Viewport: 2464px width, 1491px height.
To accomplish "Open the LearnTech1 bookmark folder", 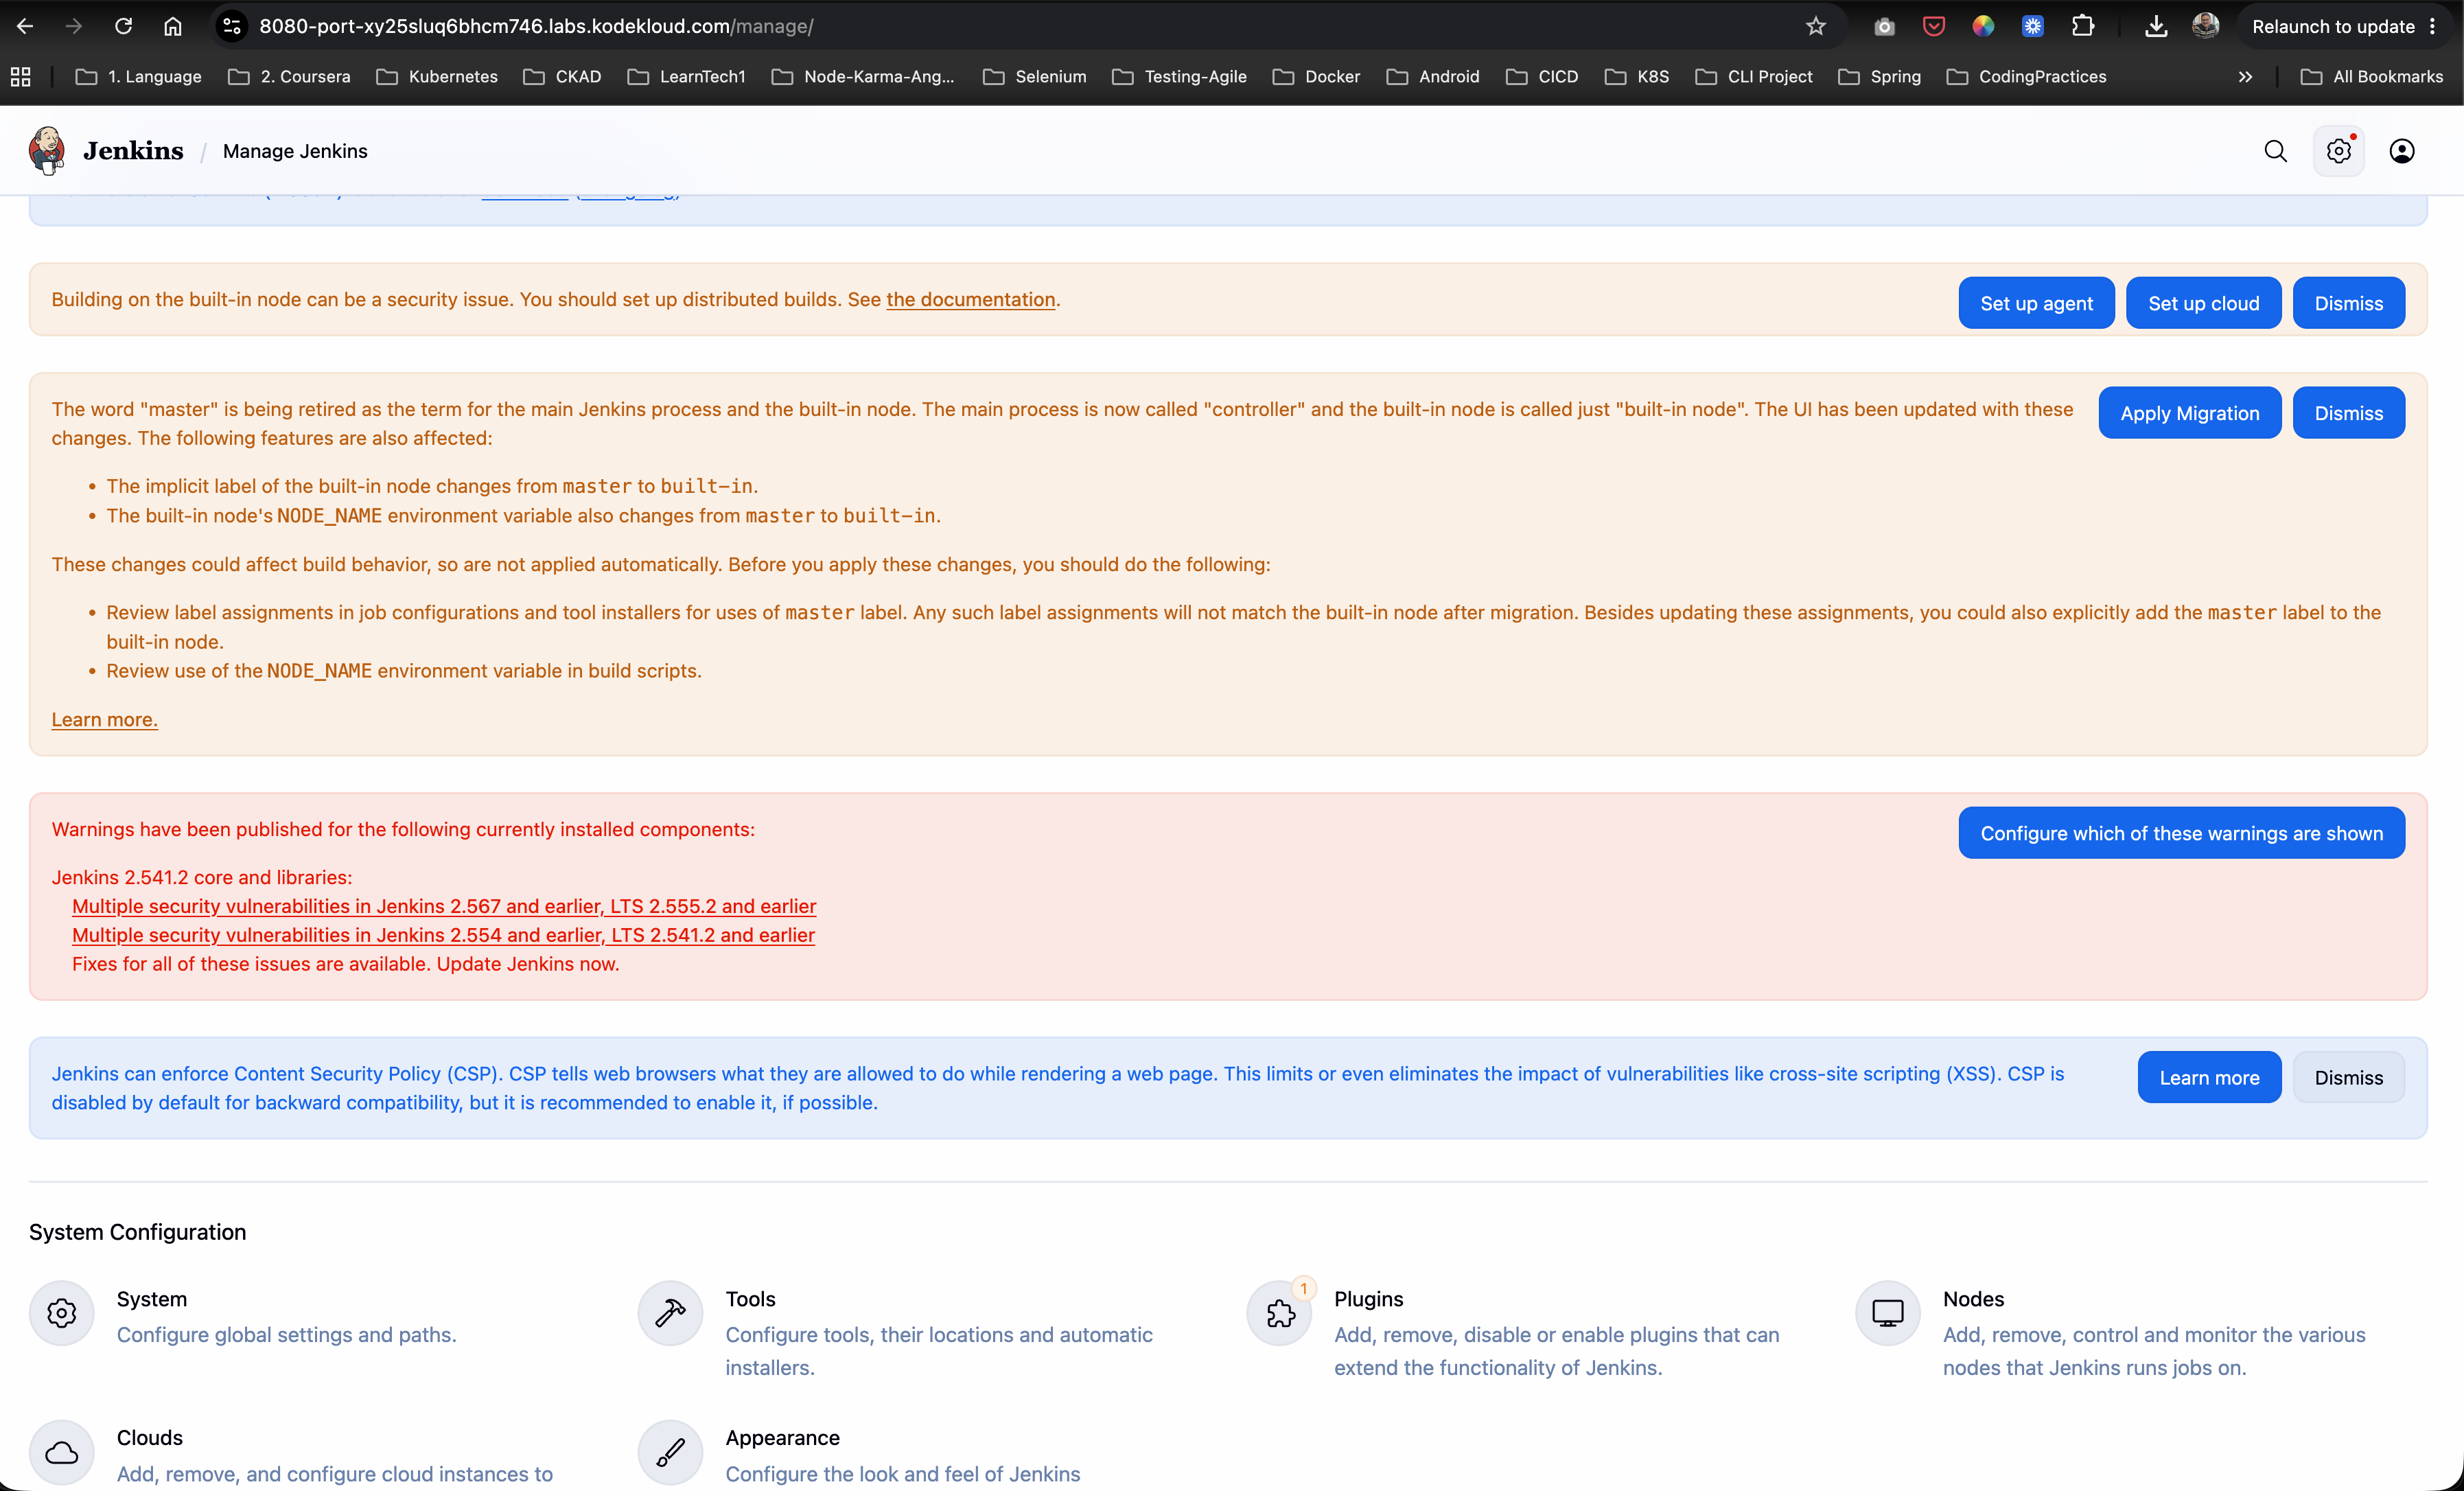I will (x=686, y=76).
